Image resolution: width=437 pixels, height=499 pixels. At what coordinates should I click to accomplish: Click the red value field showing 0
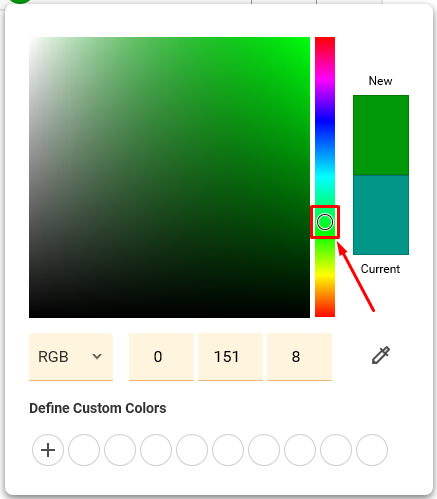161,357
